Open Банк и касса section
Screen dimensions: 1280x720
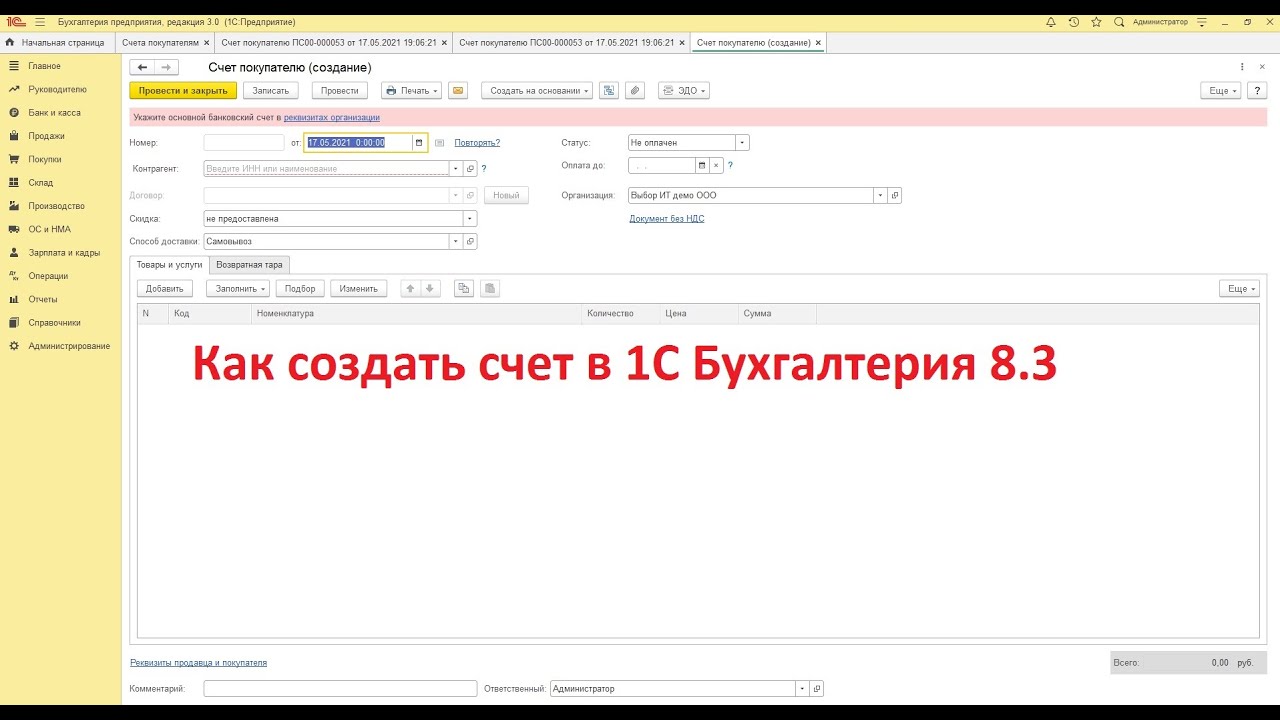tap(54, 113)
